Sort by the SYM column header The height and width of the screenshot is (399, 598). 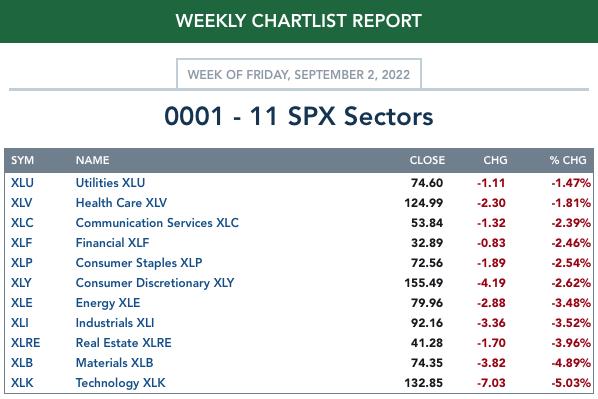coord(23,160)
